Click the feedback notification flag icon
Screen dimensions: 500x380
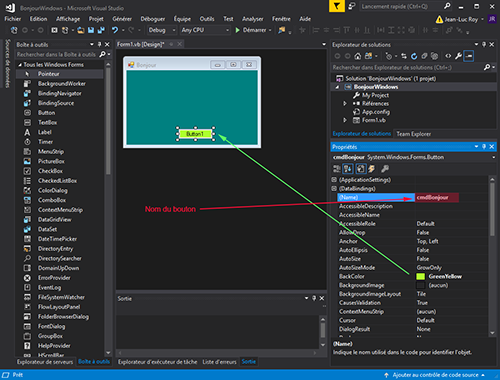(337, 6)
